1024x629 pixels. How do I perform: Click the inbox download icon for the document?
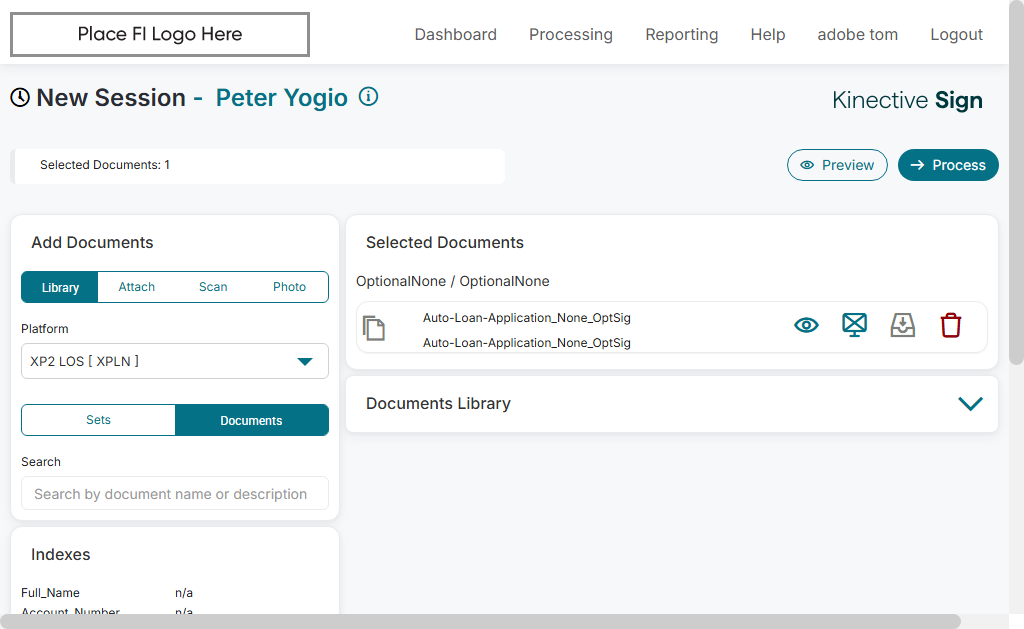click(902, 325)
